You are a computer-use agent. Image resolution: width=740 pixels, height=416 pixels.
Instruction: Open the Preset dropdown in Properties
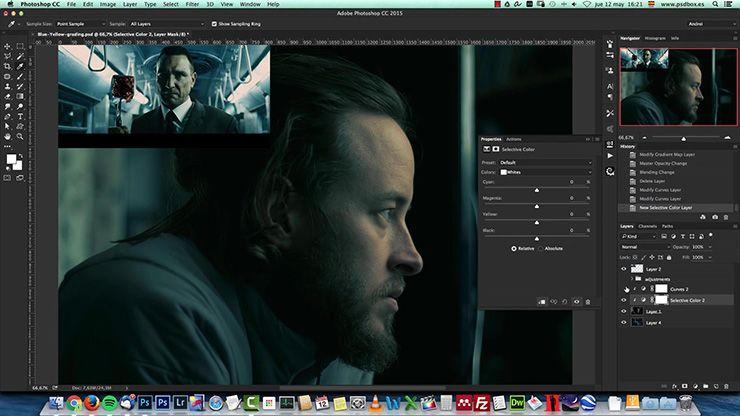(x=545, y=162)
